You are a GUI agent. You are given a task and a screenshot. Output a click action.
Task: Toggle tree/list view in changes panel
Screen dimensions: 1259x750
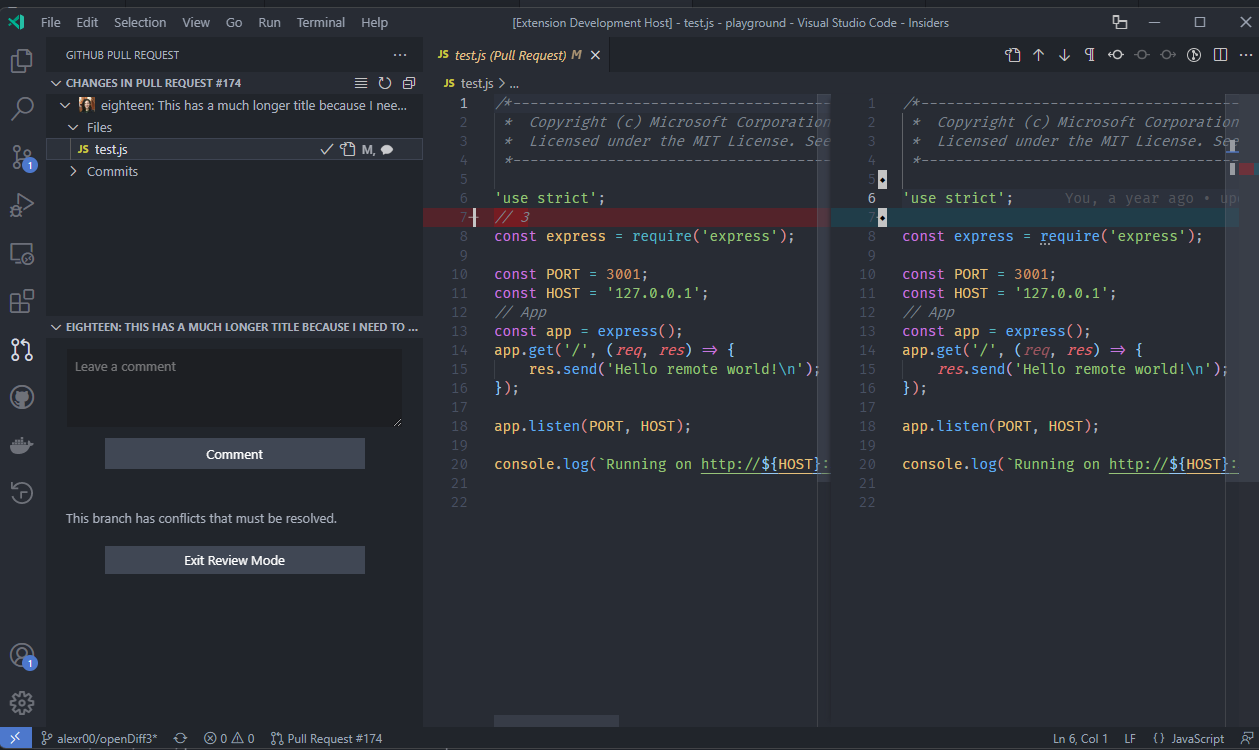click(x=361, y=83)
